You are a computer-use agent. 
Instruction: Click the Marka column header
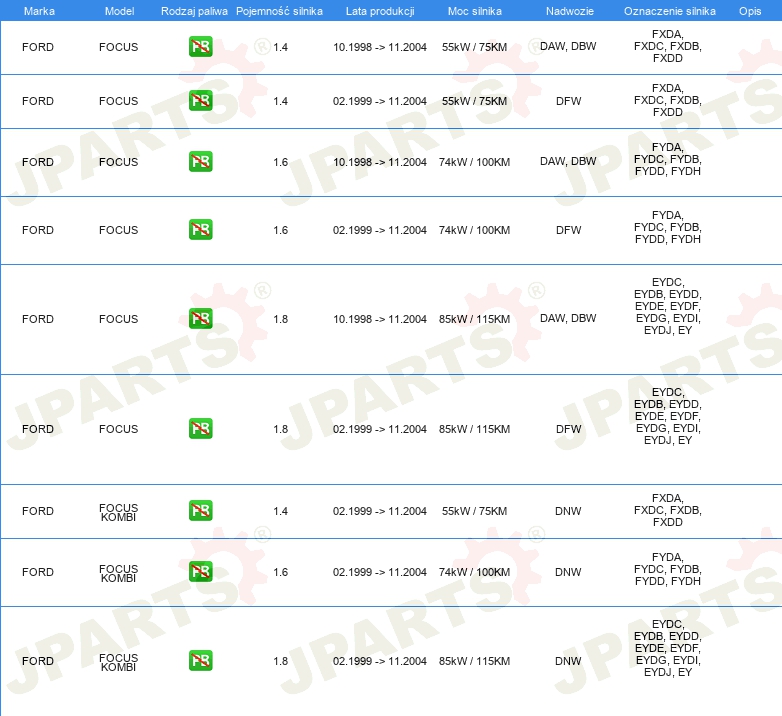click(x=39, y=11)
